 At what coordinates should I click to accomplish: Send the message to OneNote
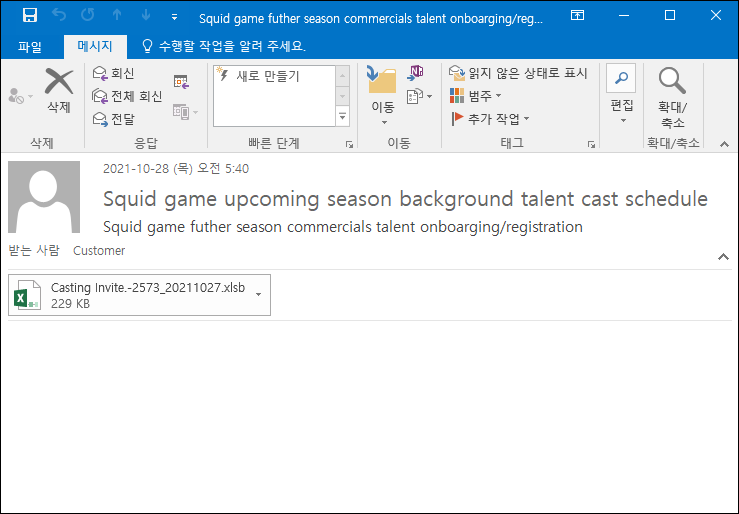click(x=415, y=73)
